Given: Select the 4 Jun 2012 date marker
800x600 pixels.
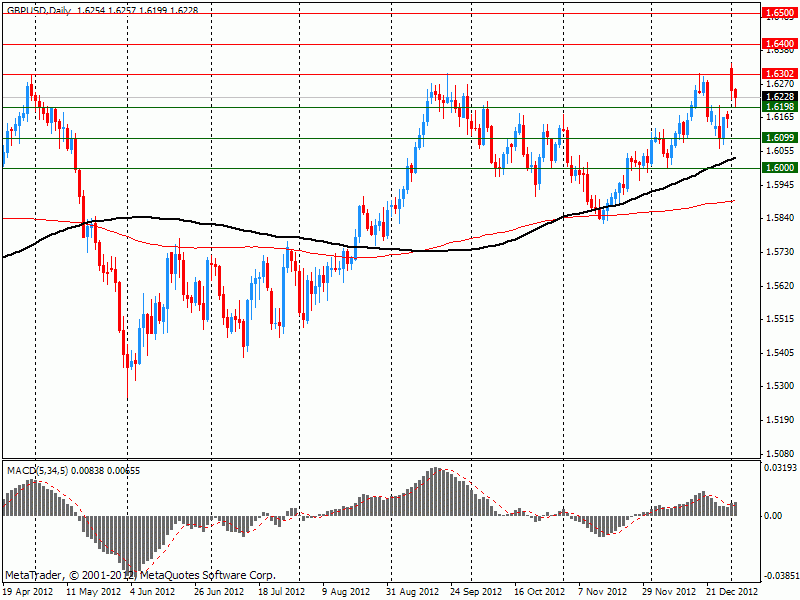Looking at the screenshot, I should 153,591.
